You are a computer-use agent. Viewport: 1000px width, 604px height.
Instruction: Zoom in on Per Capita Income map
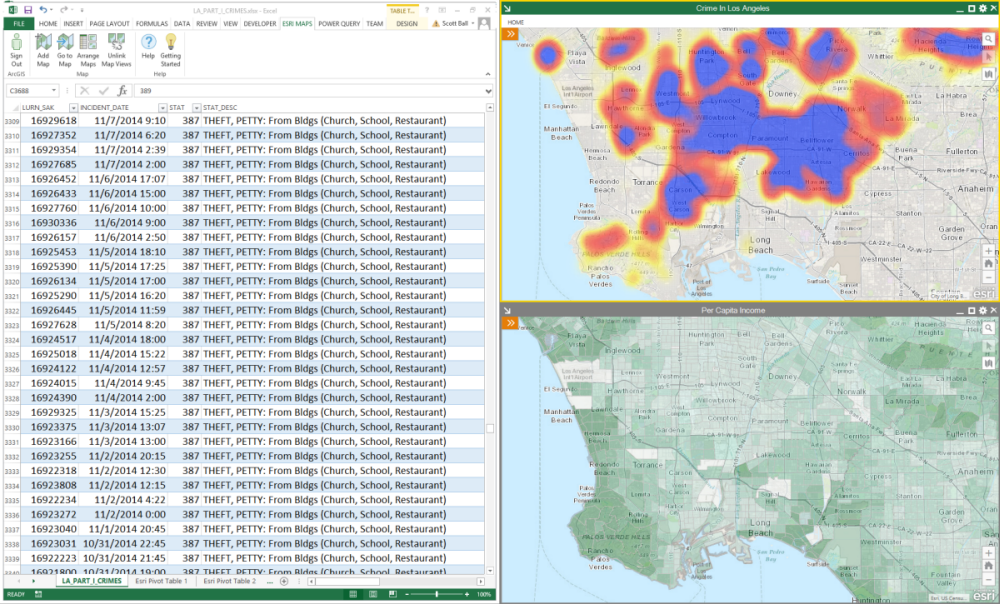(x=989, y=553)
